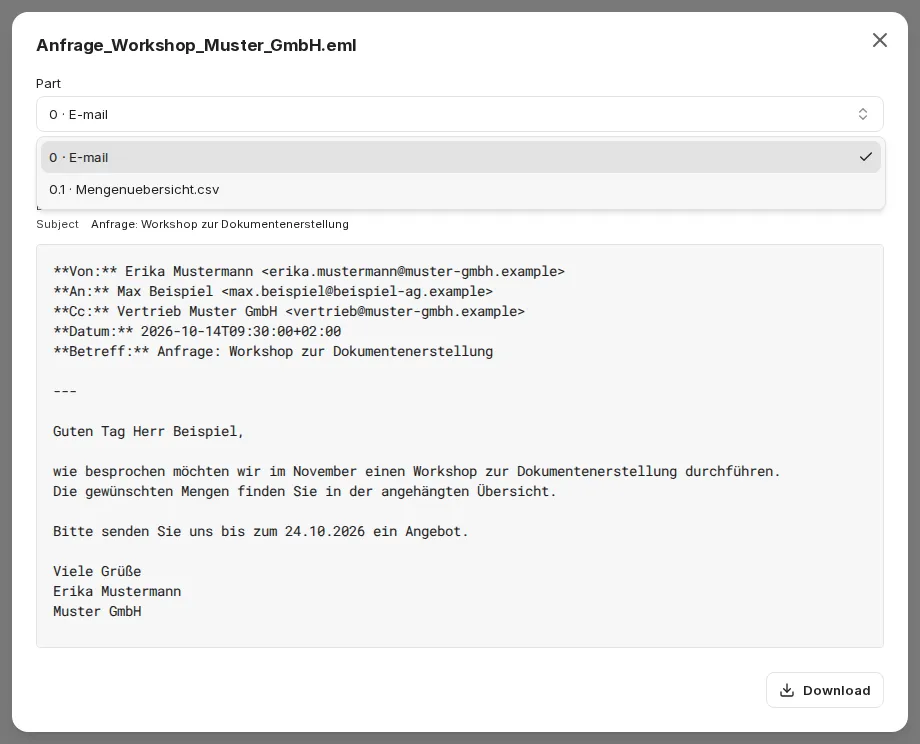
Task: Click the '**An:**' recipient line
Action: tap(273, 291)
